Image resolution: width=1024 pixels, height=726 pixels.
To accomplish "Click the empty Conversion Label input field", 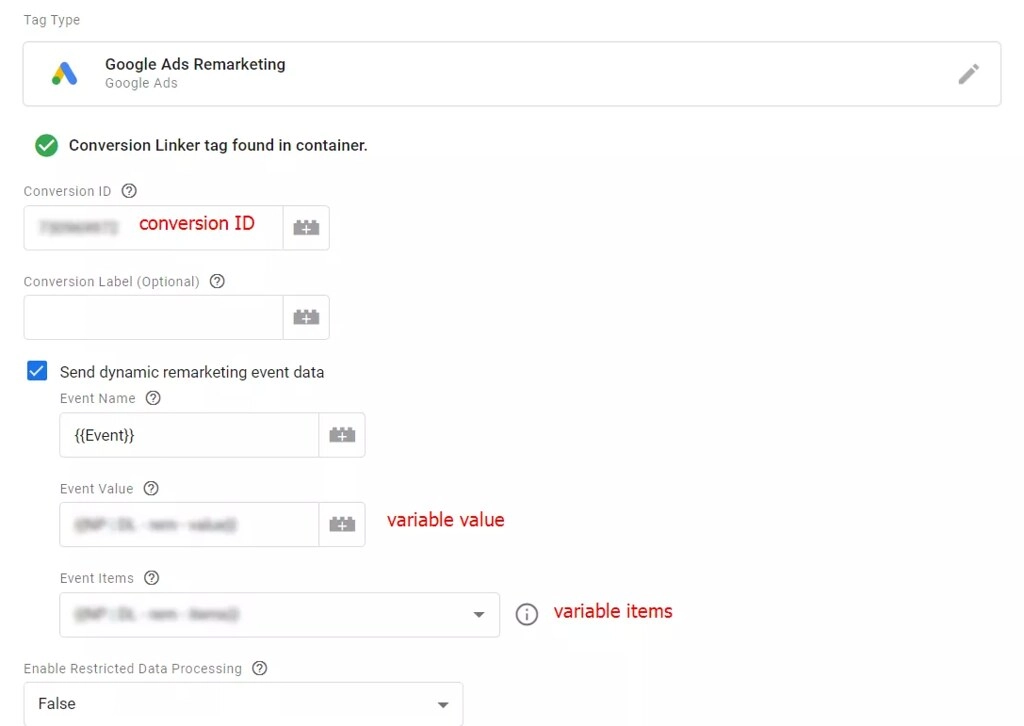I will (x=150, y=317).
